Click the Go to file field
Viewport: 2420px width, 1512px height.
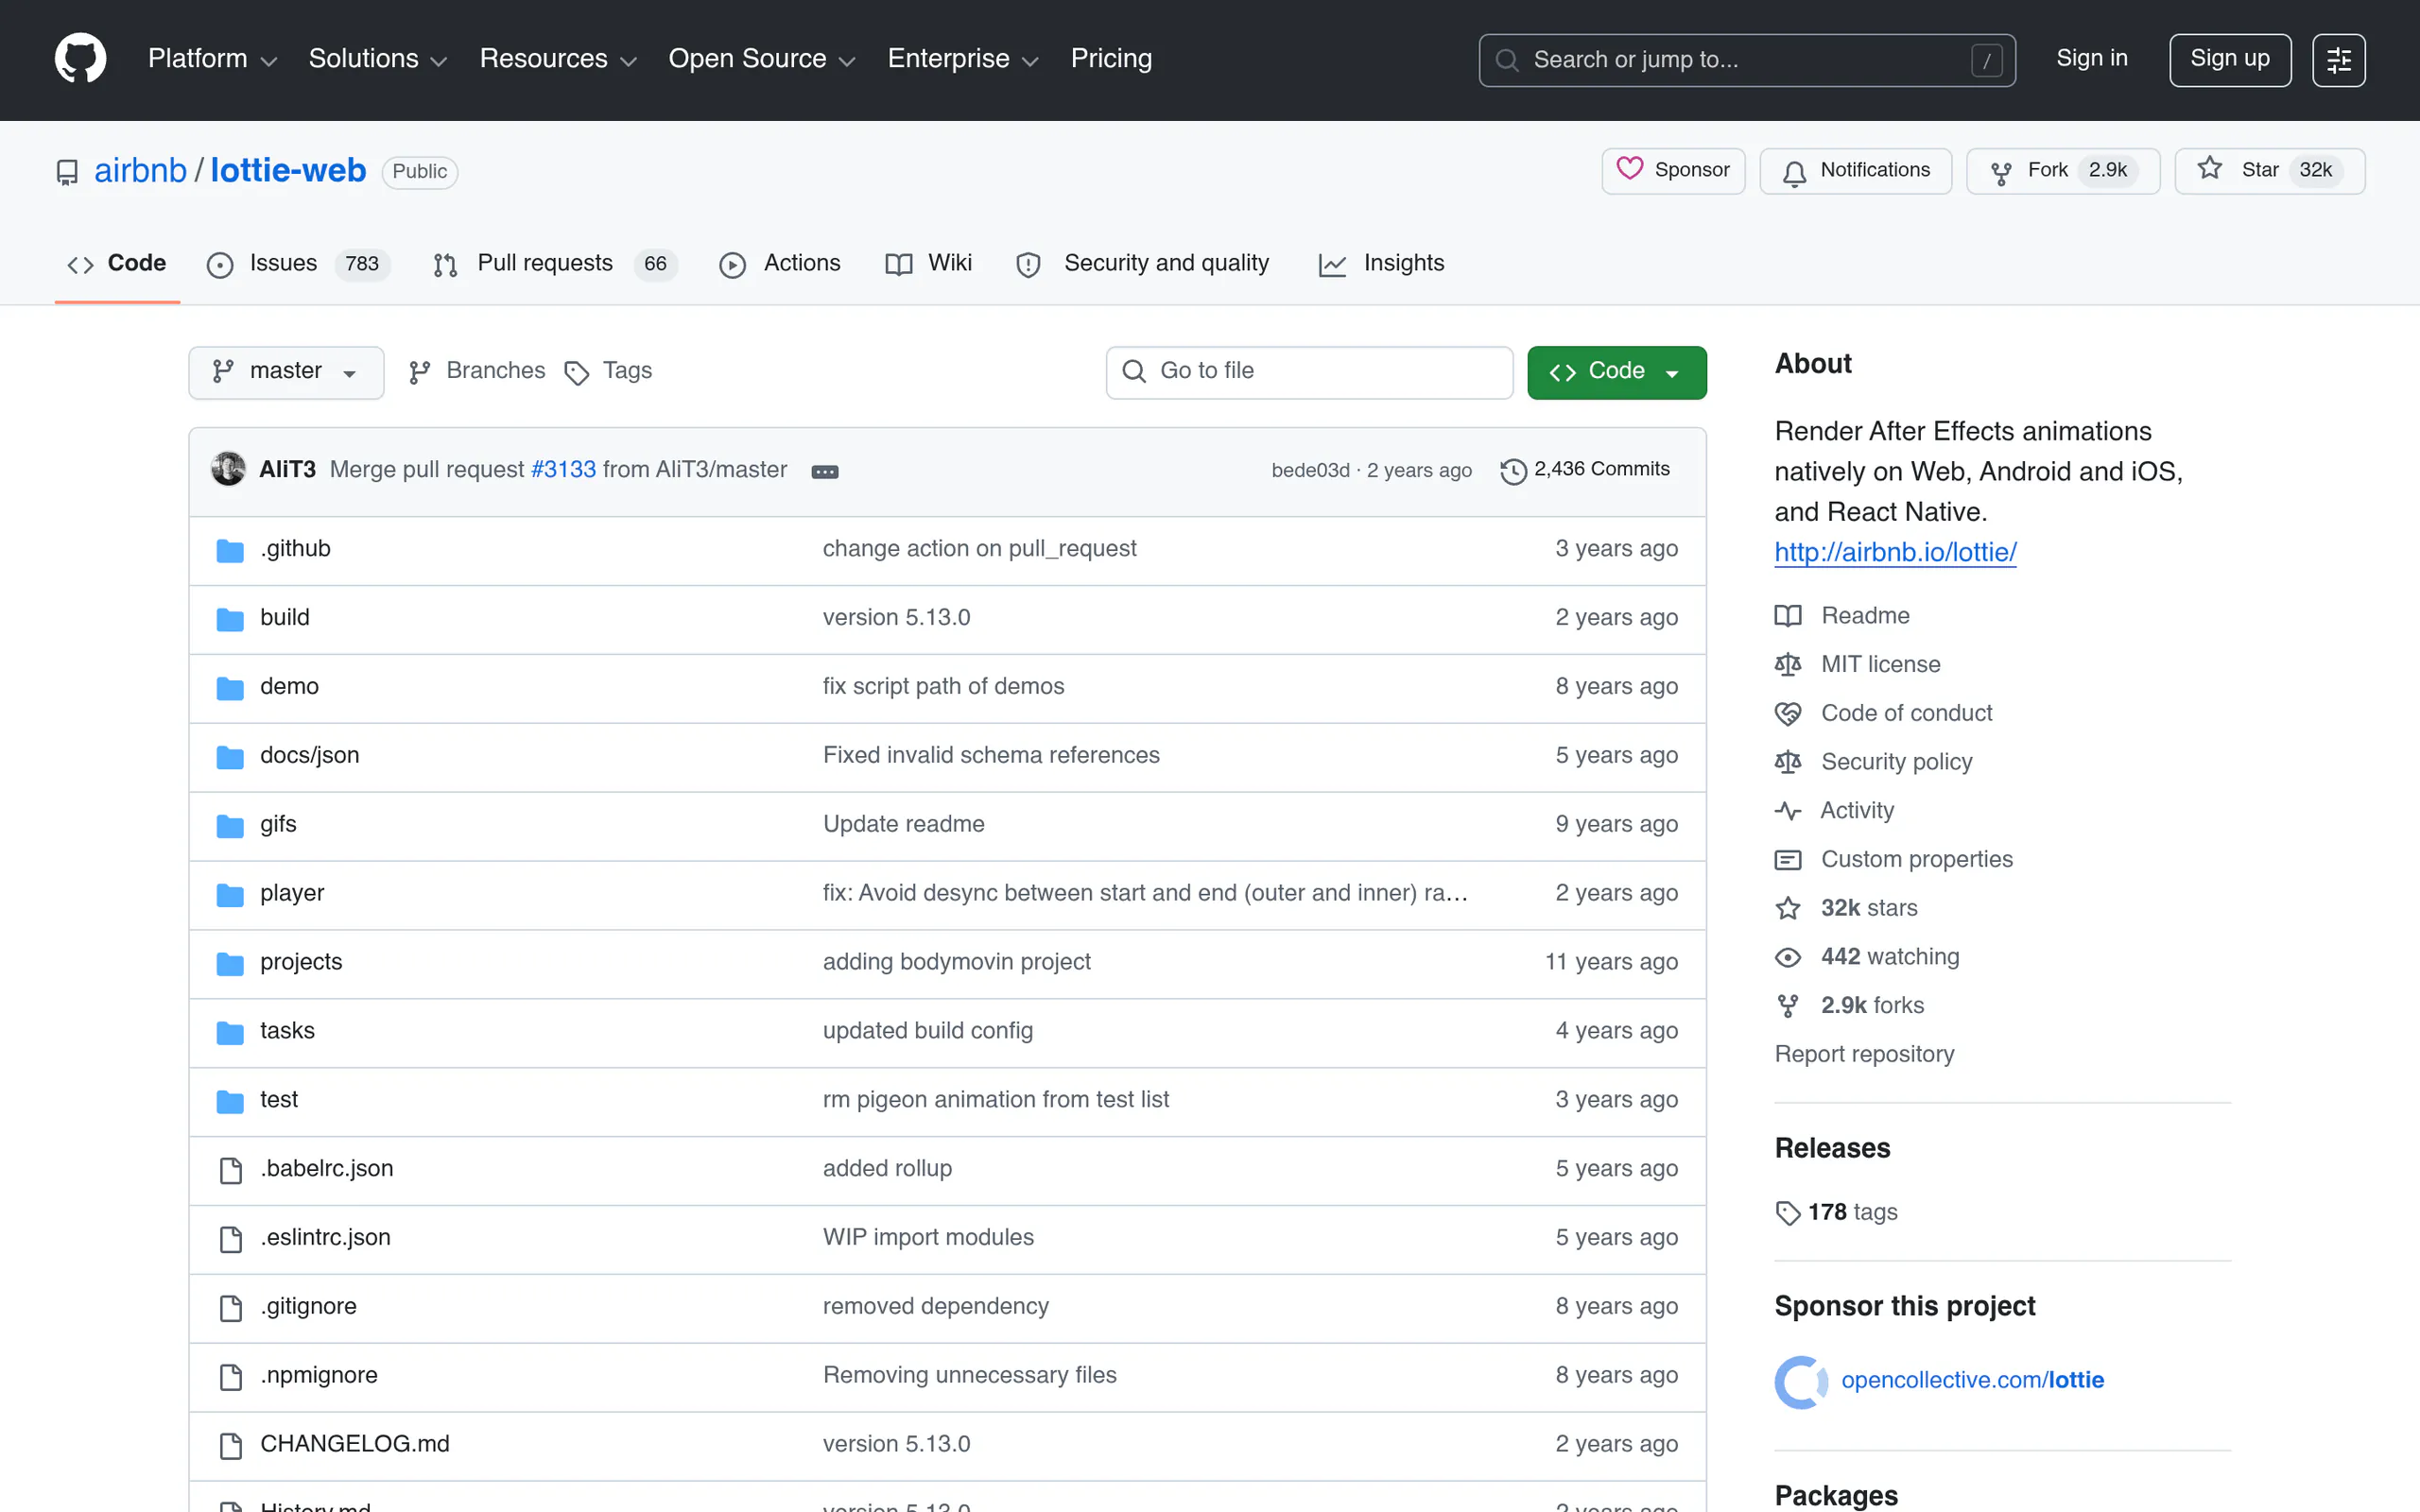1309,372
